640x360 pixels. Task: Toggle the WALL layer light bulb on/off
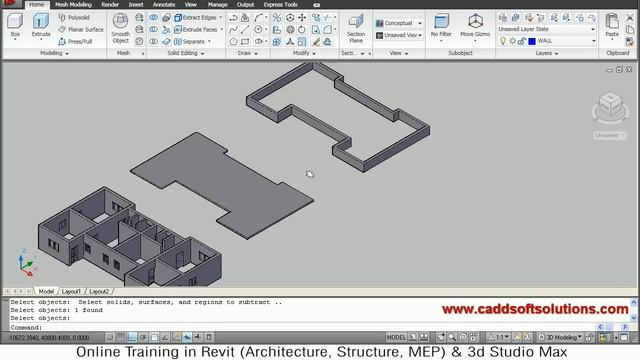click(x=503, y=41)
